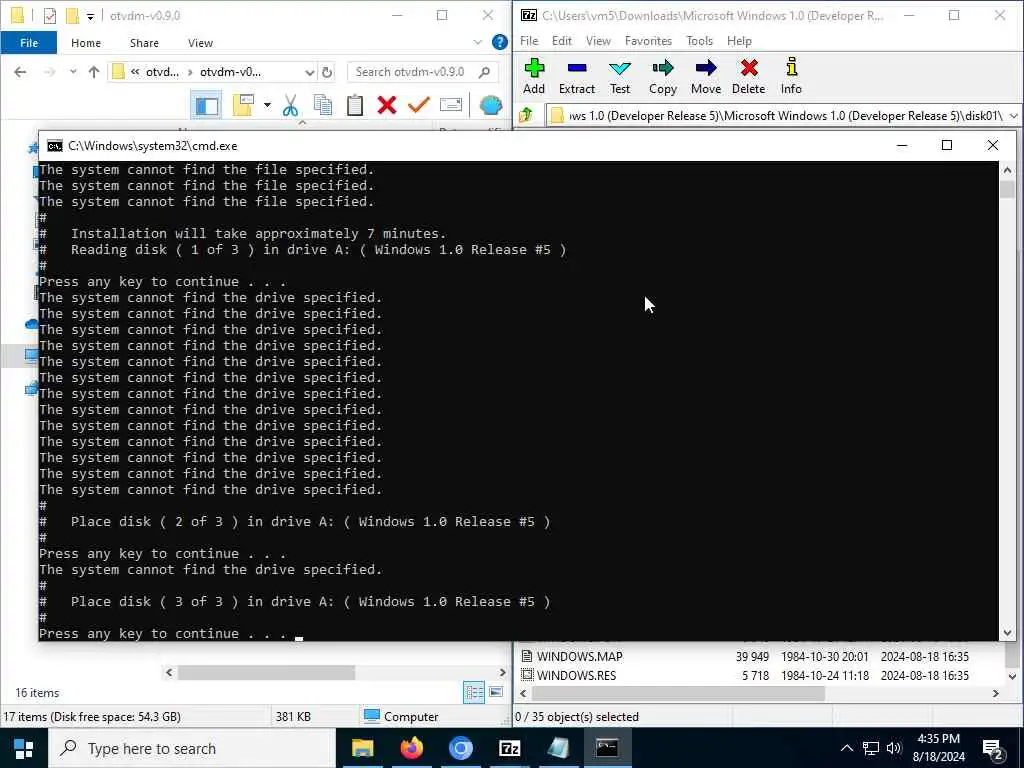Screen dimensions: 1024x768
Task: Go up one folder in 7-Zip
Action: (x=526, y=116)
